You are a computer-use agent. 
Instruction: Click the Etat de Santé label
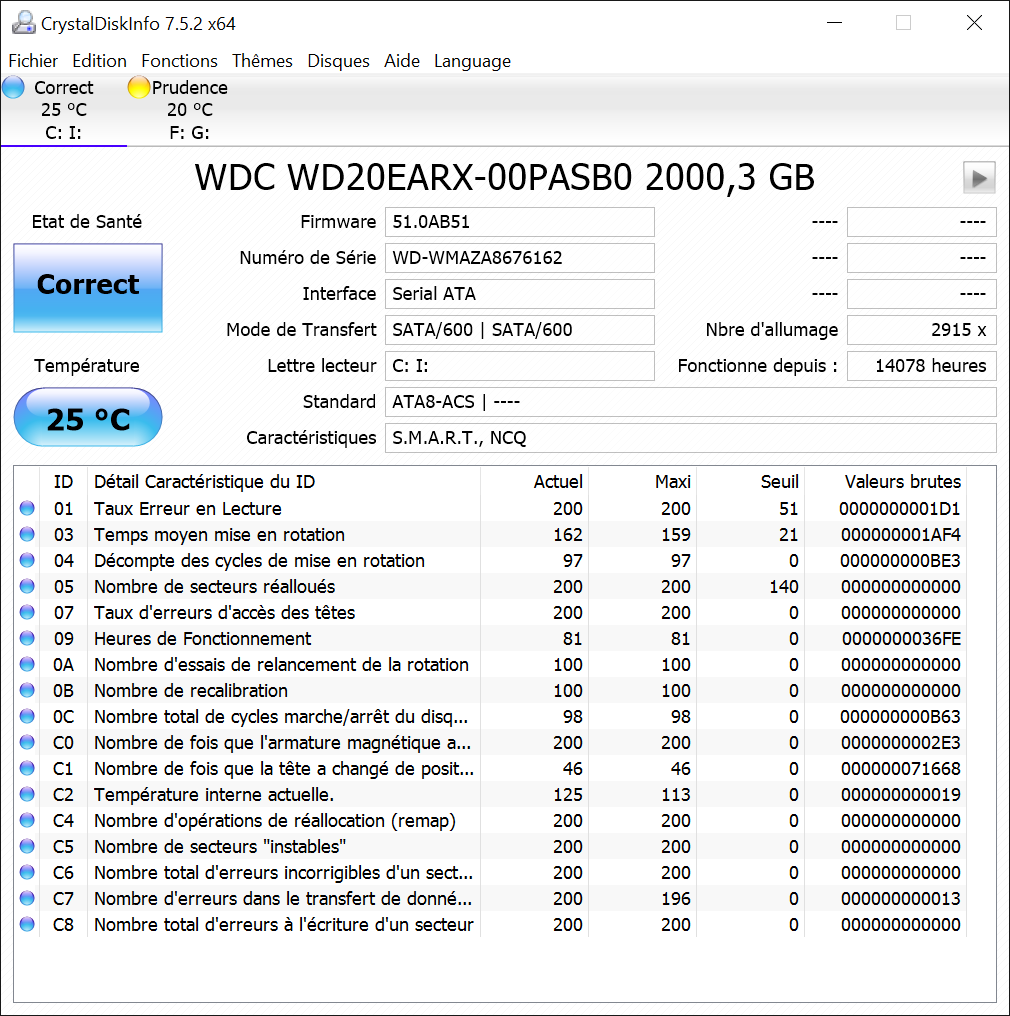click(x=87, y=222)
